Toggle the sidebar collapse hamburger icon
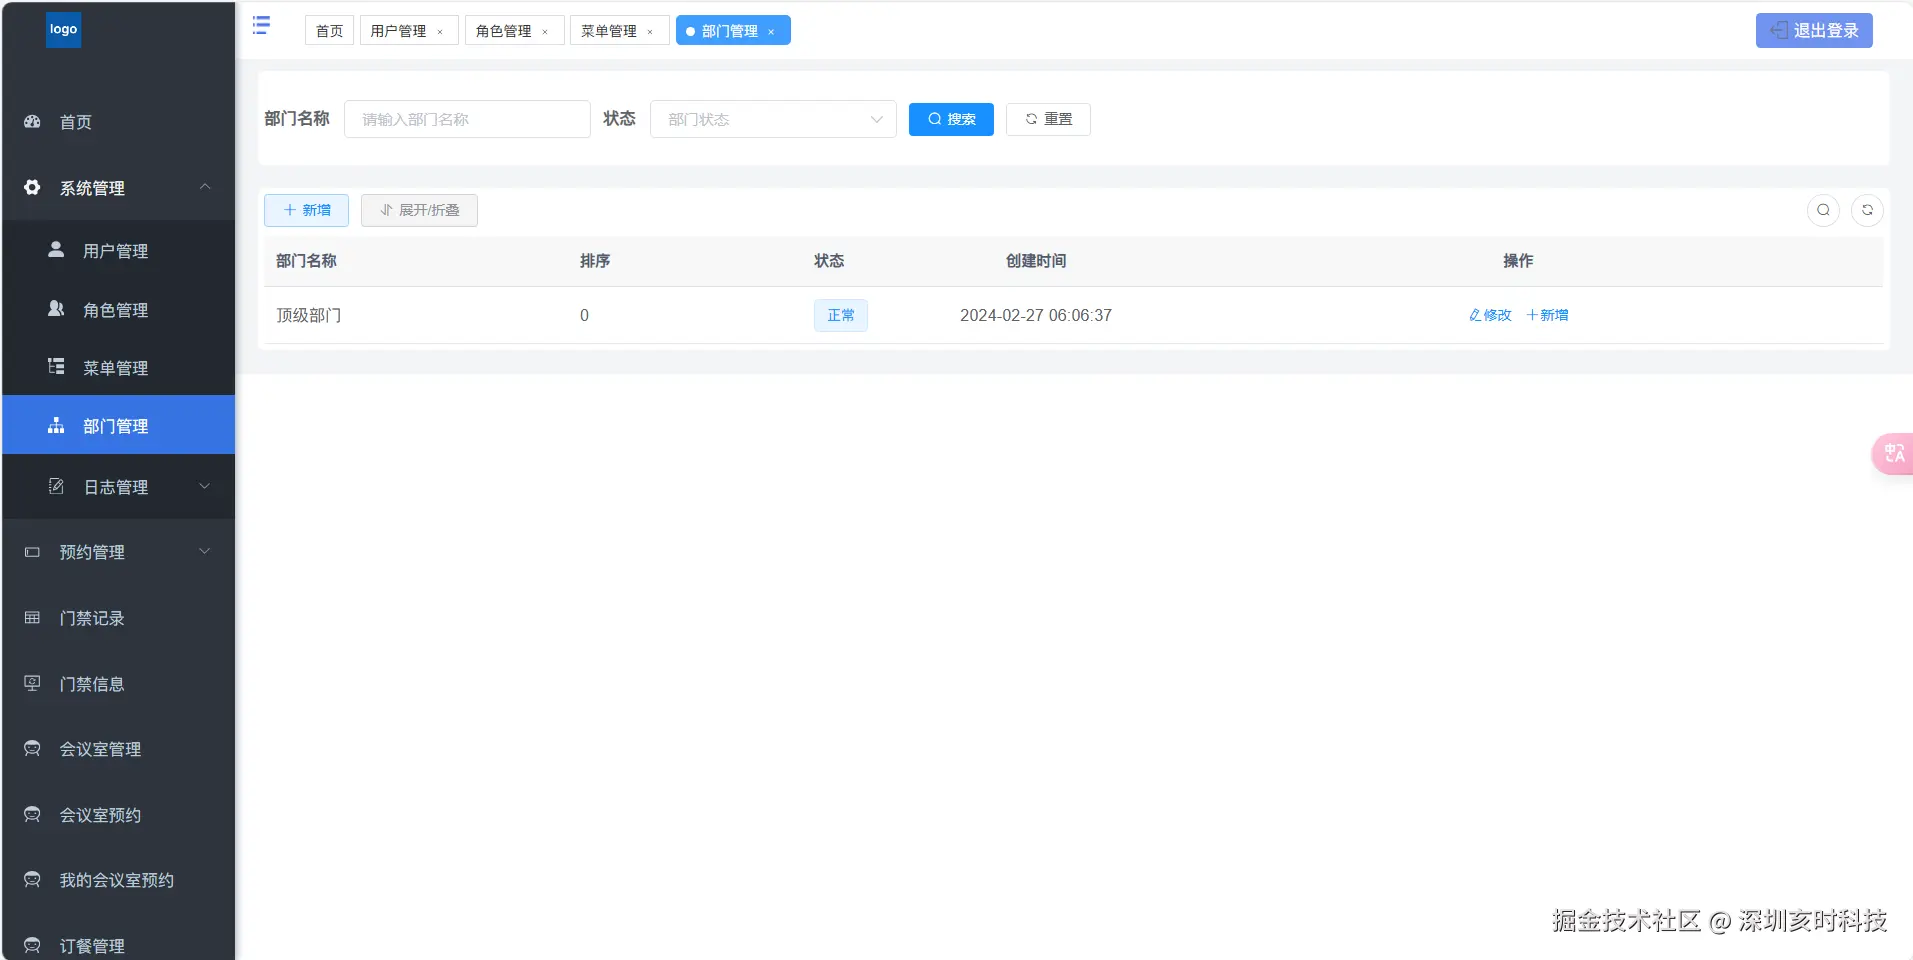Screen dimensions: 1913x960 [261, 26]
